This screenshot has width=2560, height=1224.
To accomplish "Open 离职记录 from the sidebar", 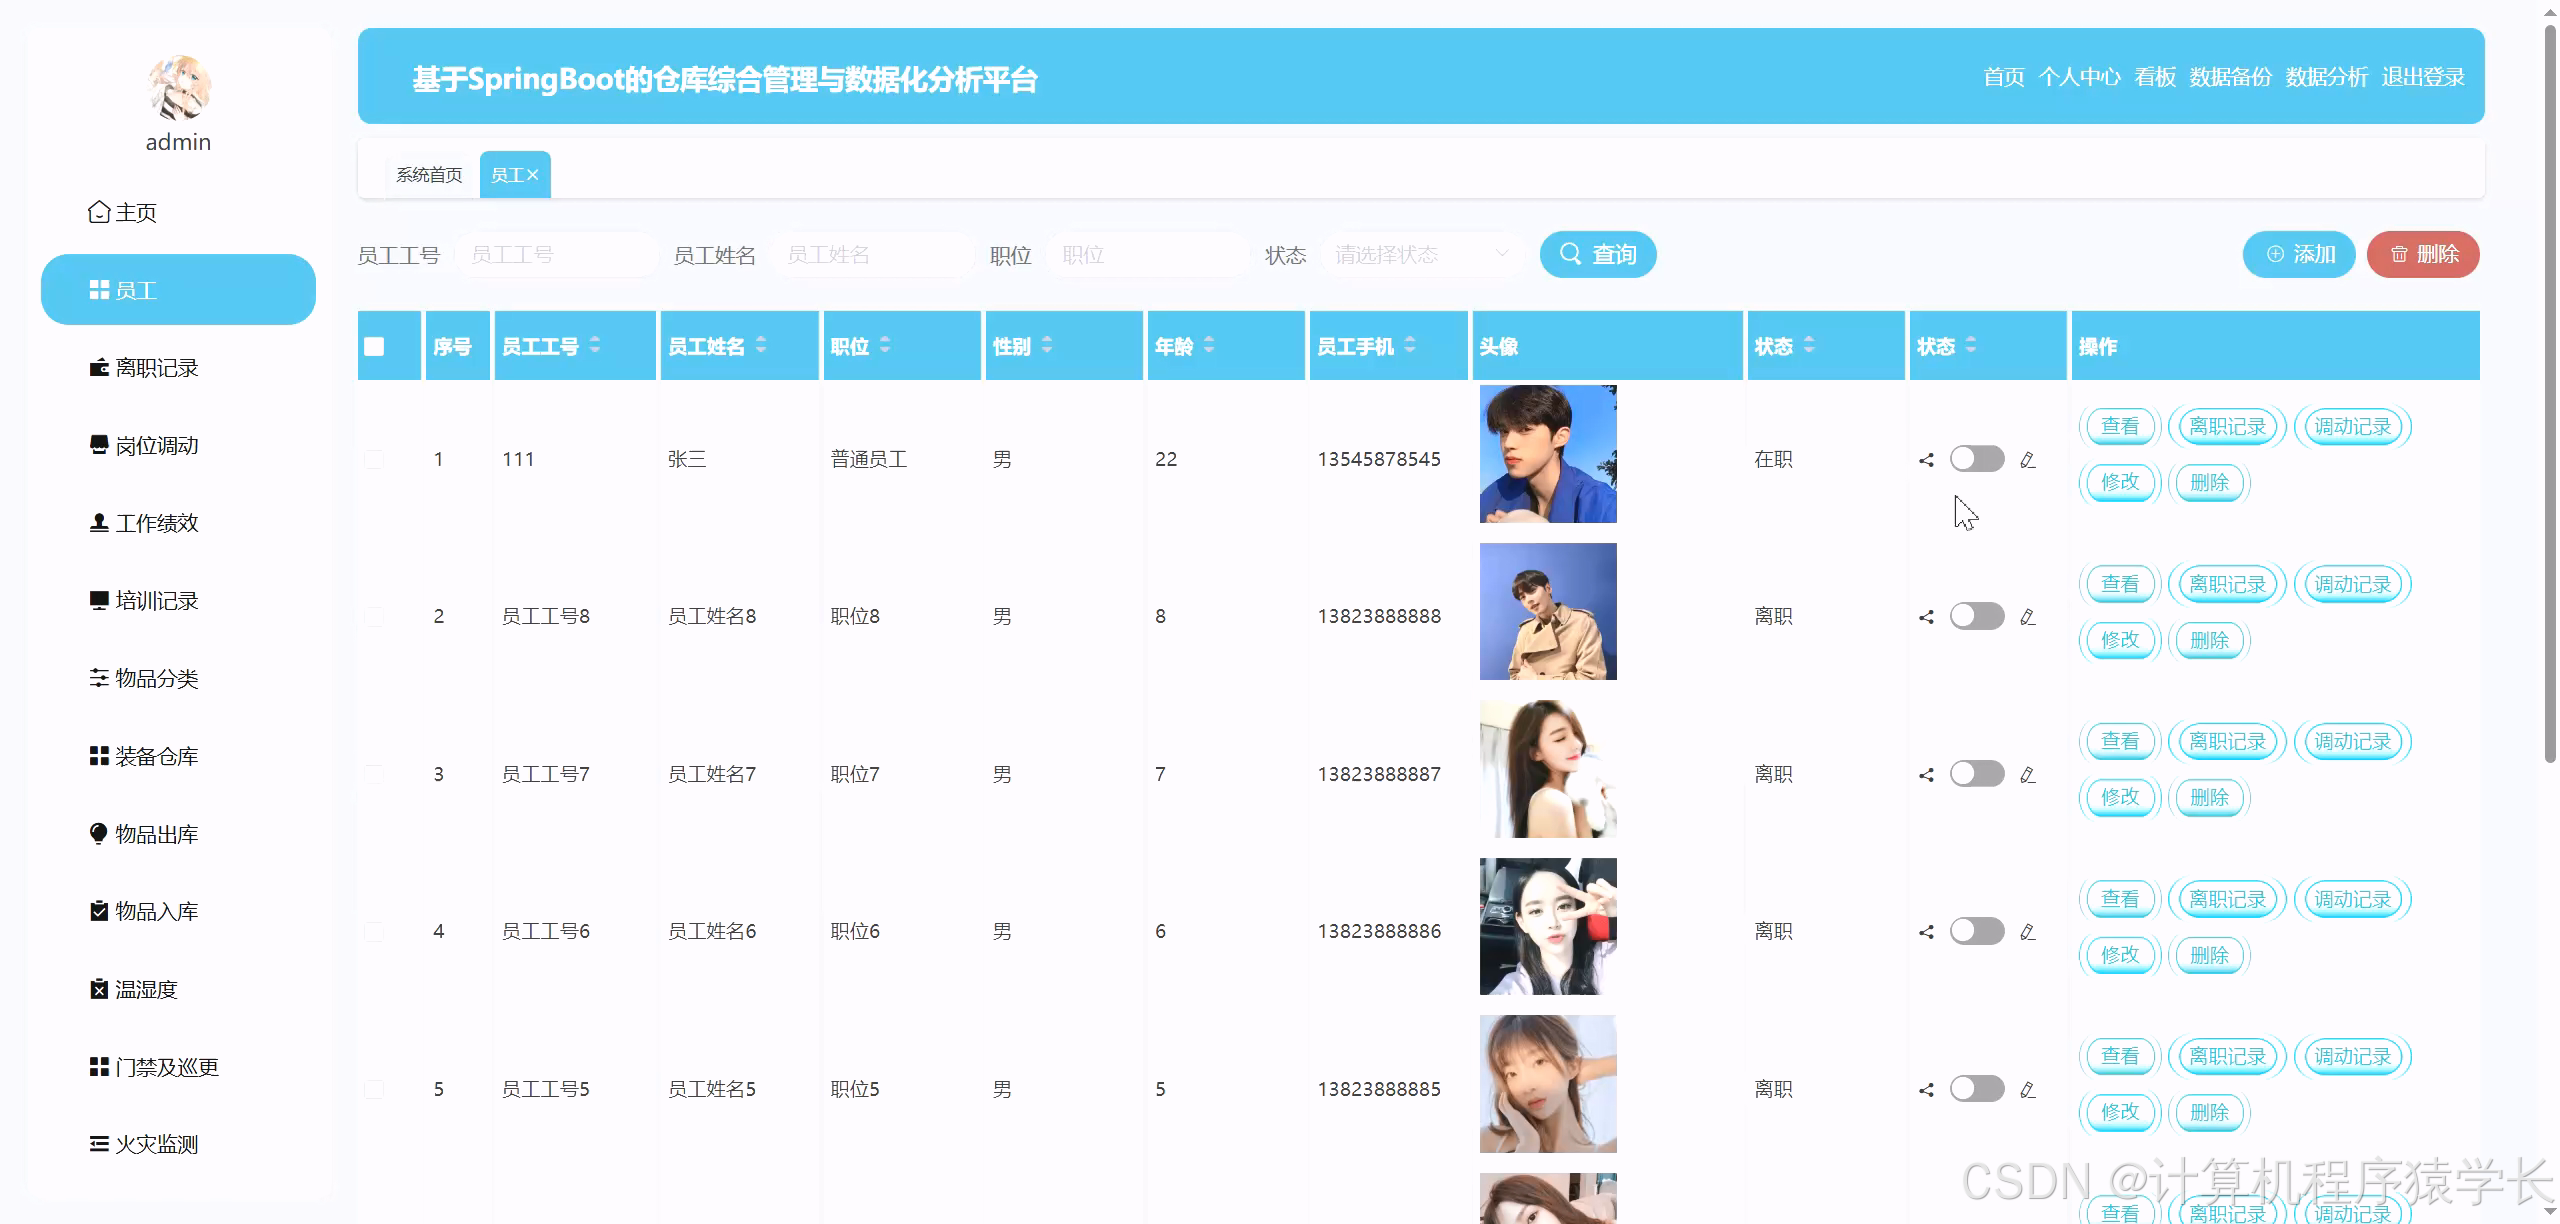I will [x=155, y=367].
